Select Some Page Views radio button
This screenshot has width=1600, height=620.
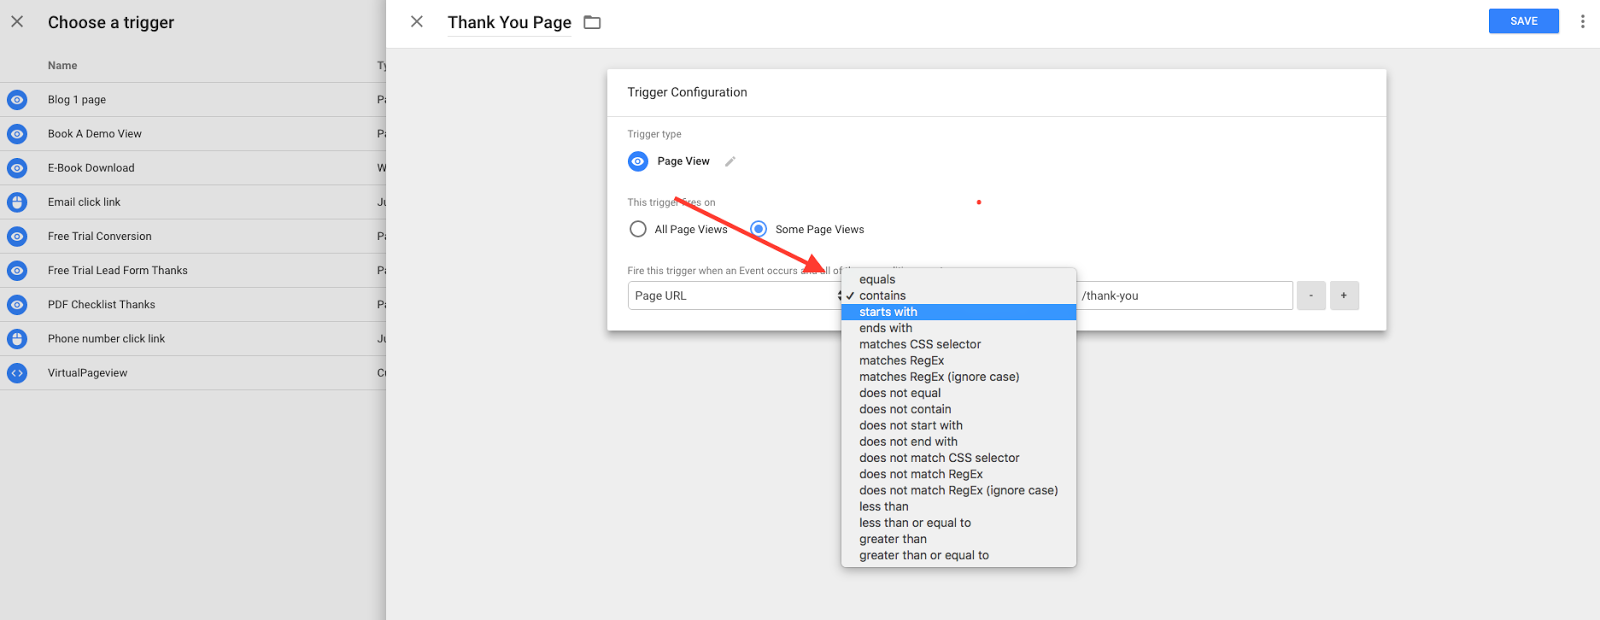[x=759, y=229]
